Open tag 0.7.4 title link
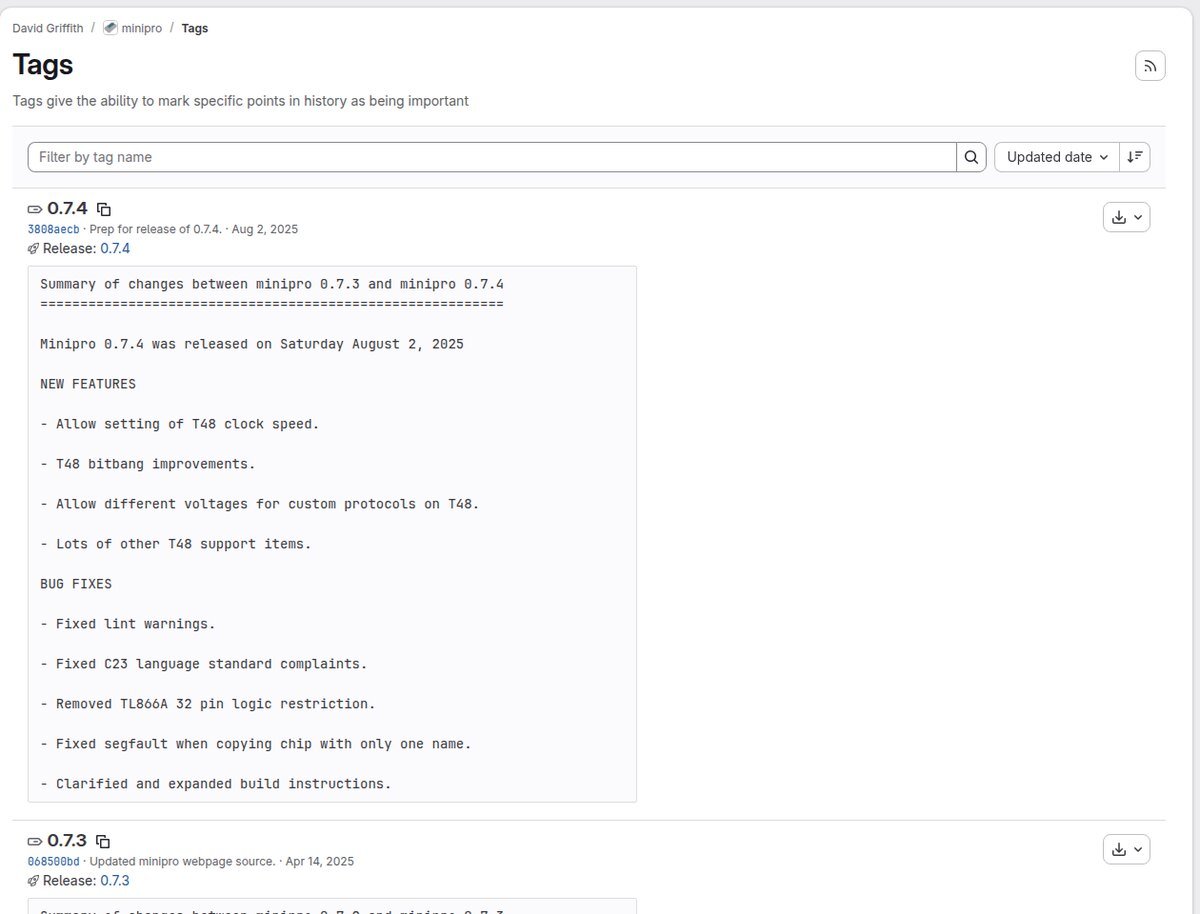The height and width of the screenshot is (914, 1200). 67,209
